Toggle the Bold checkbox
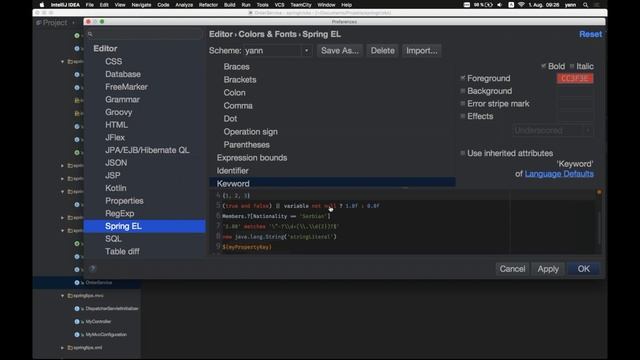Screen dimensions: 640x360 pyautogui.click(x=543, y=66)
